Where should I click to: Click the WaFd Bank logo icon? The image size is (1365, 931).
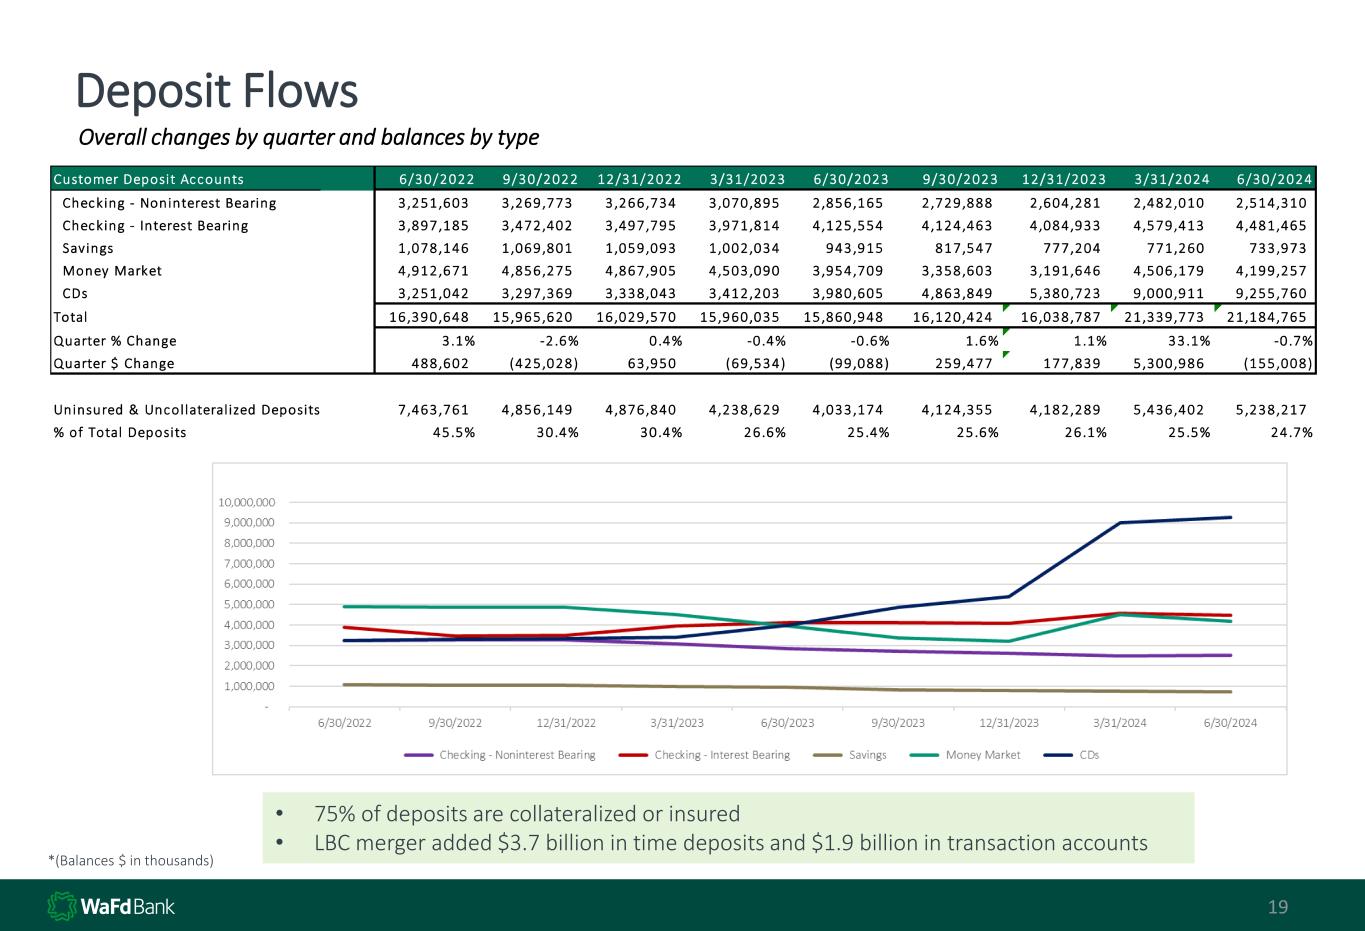coord(62,906)
